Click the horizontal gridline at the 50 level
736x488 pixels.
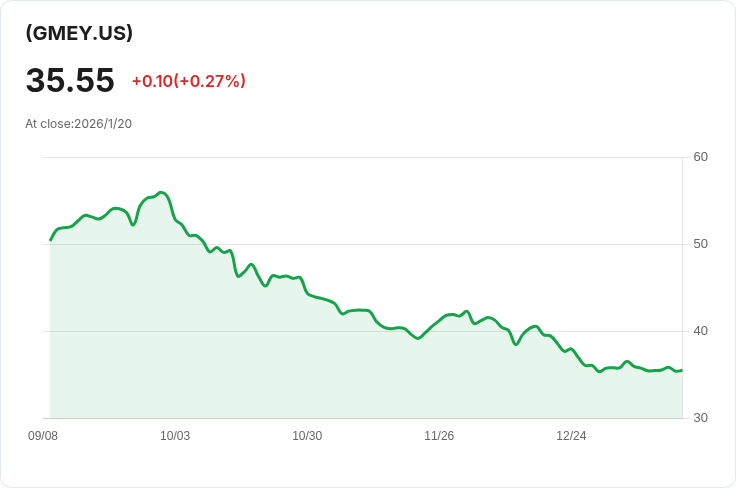(x=400, y=244)
